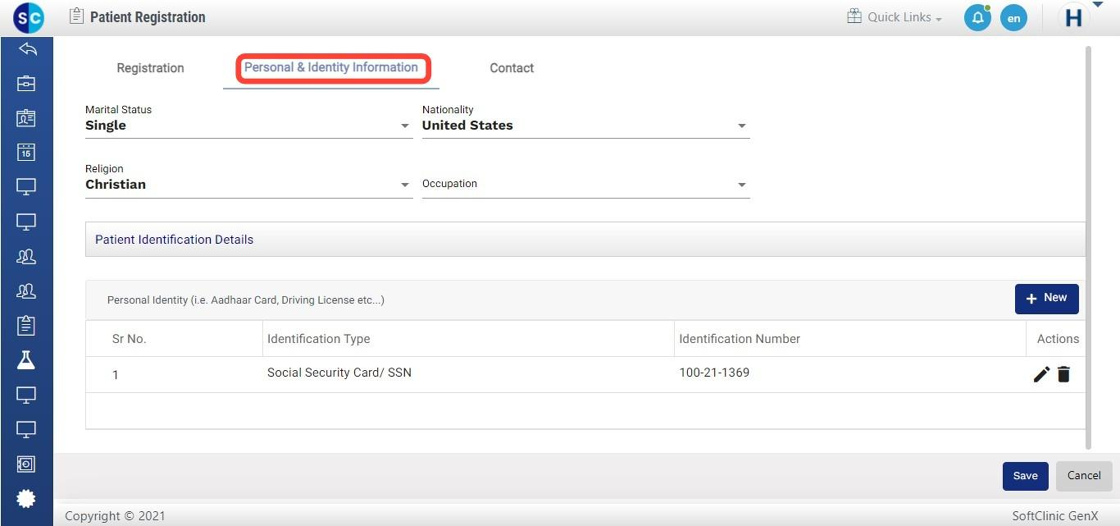Open the clipboard sidebar icon

pos(26,326)
